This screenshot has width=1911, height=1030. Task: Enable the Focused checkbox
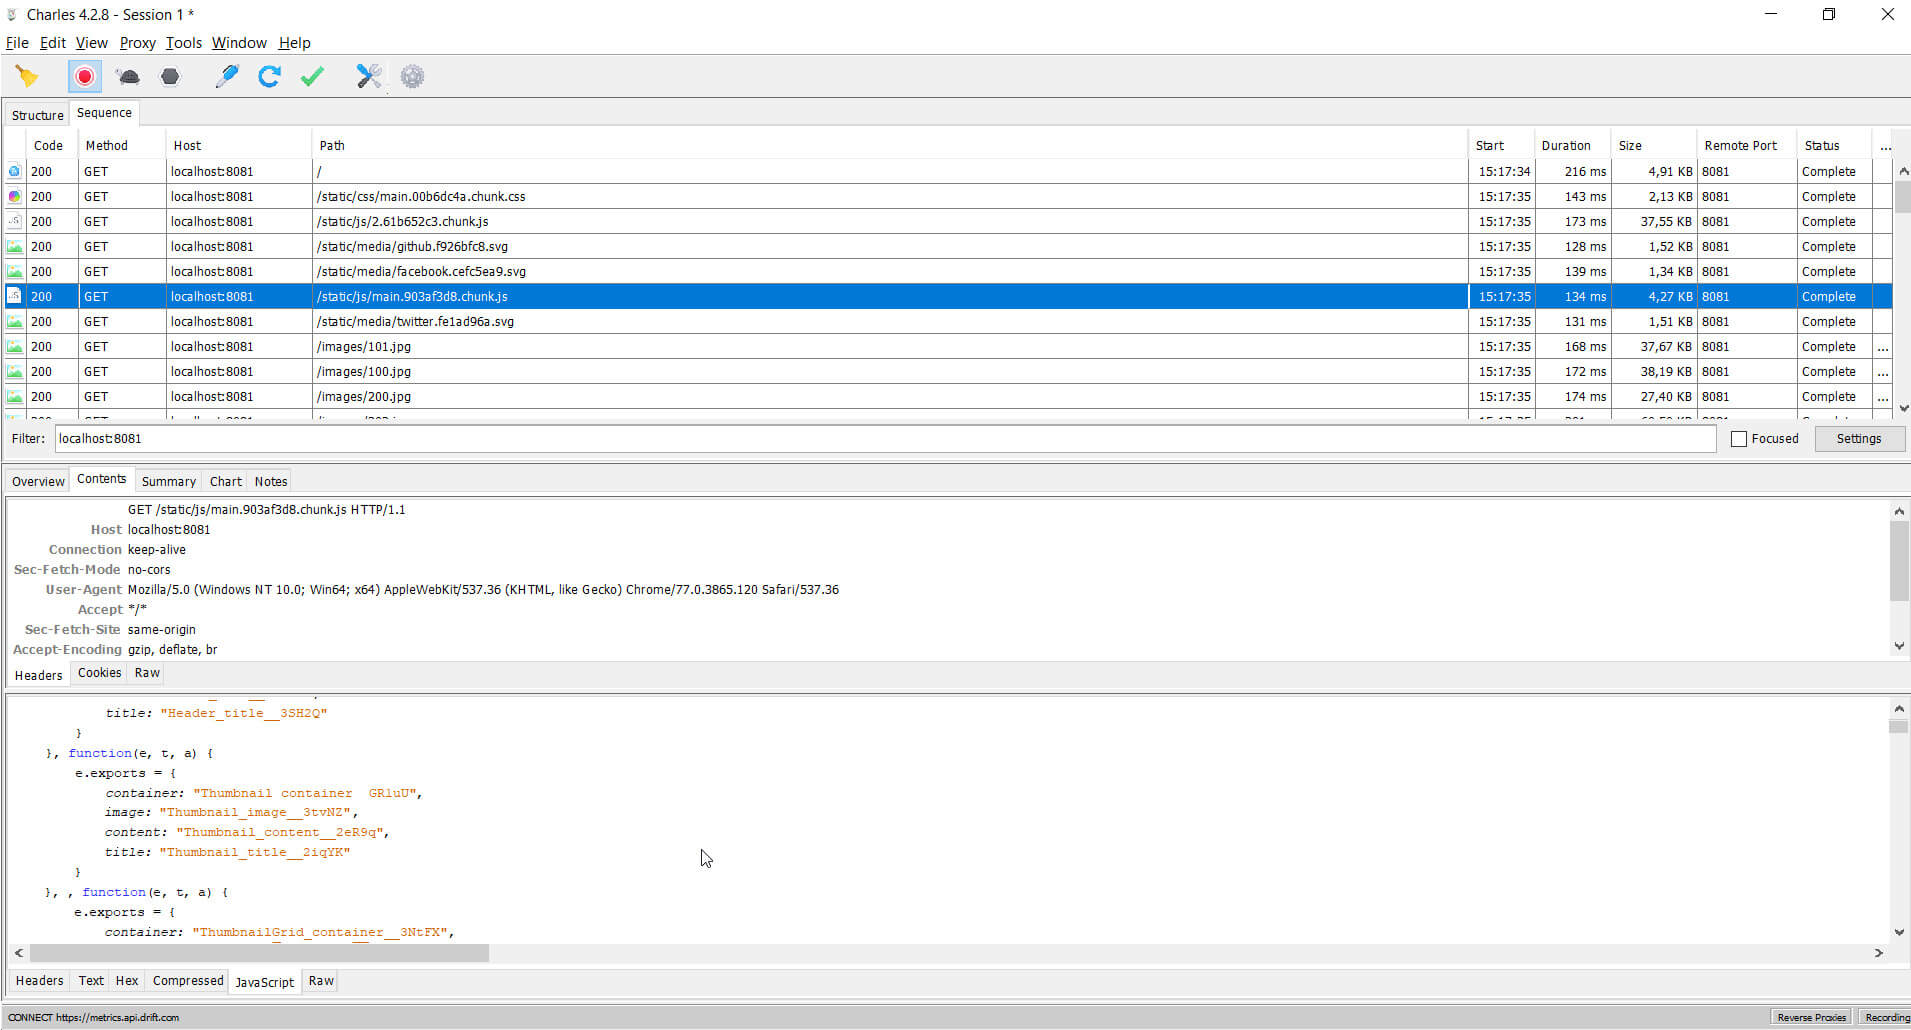tap(1739, 439)
